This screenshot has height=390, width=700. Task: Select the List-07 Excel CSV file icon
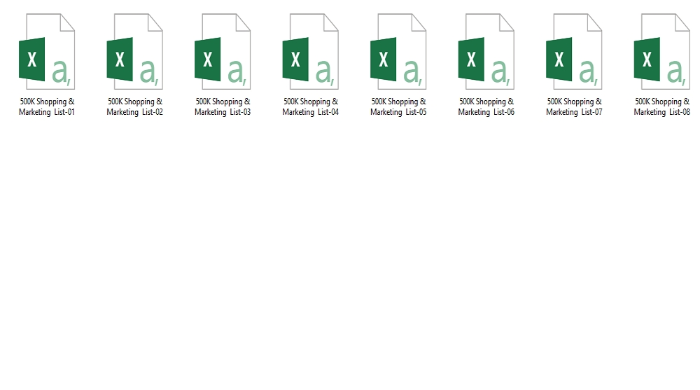click(574, 51)
